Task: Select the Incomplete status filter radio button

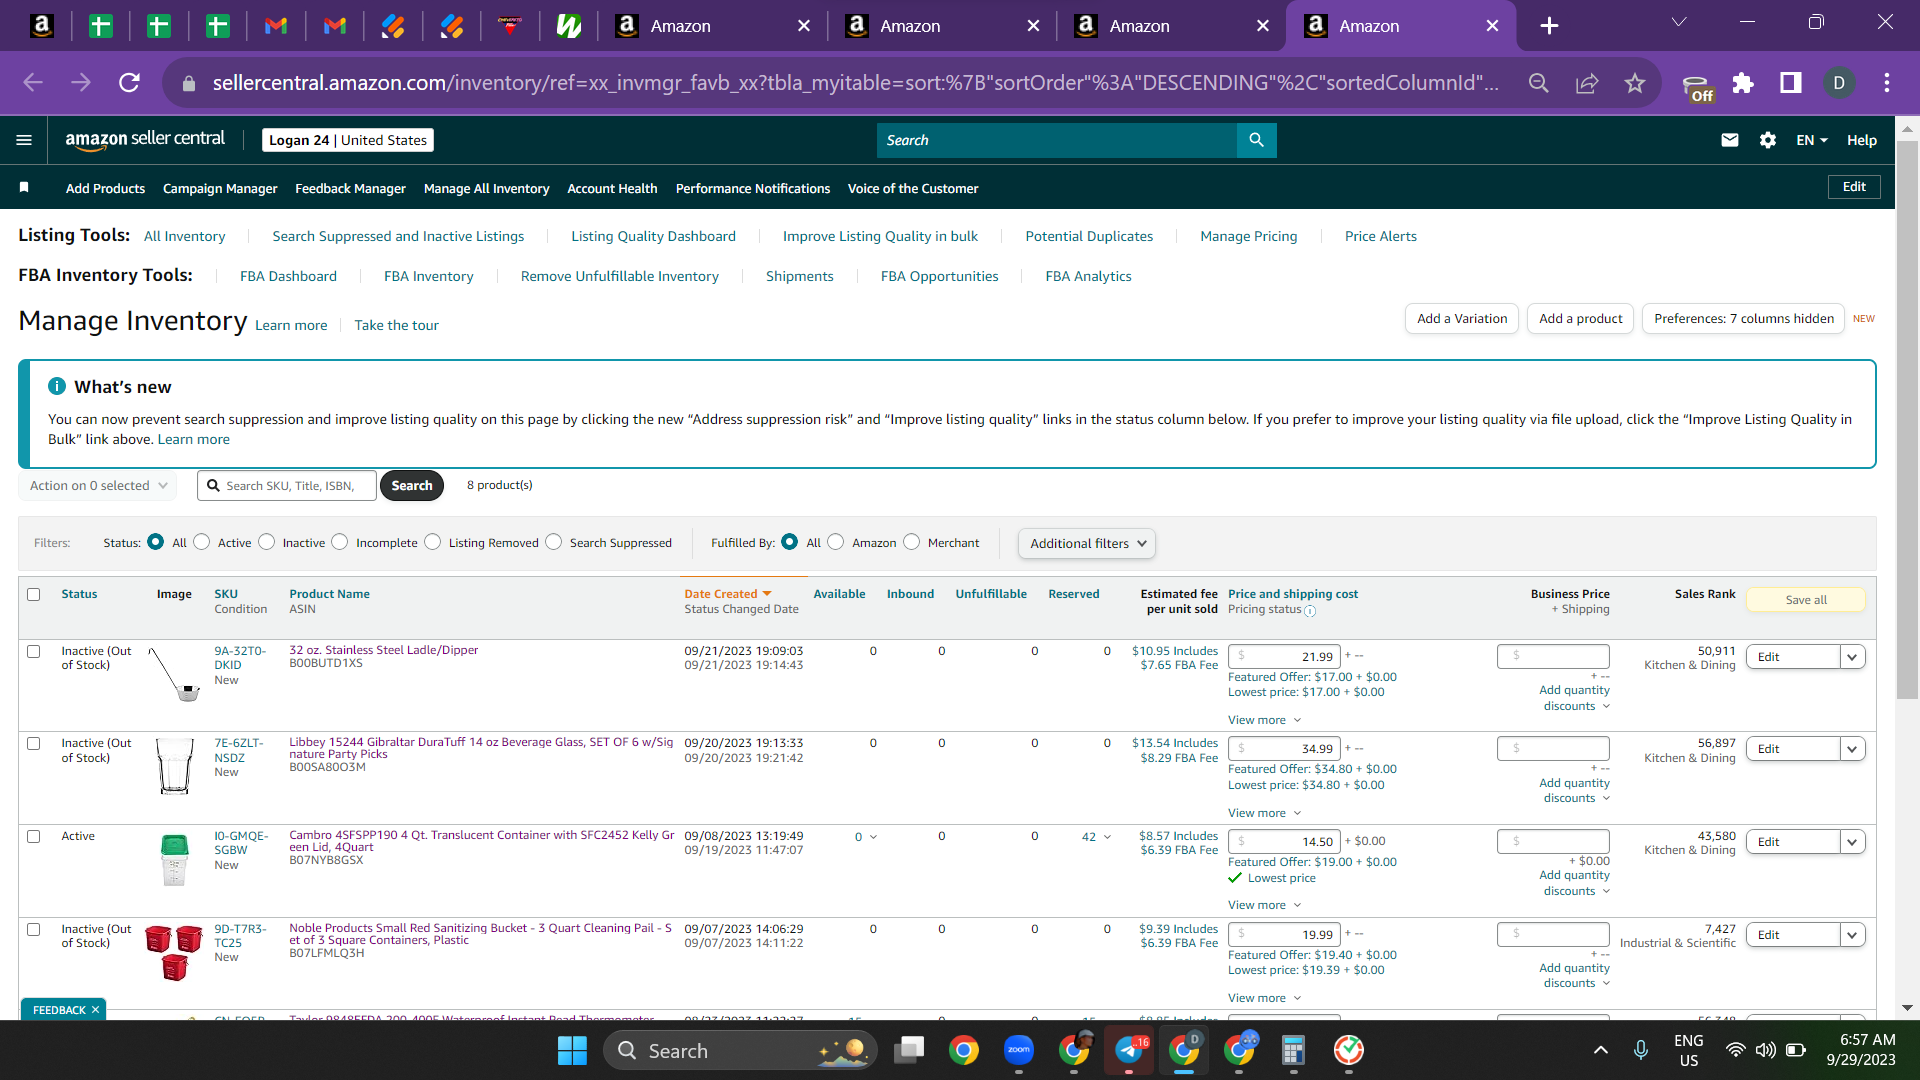Action: pyautogui.click(x=340, y=542)
